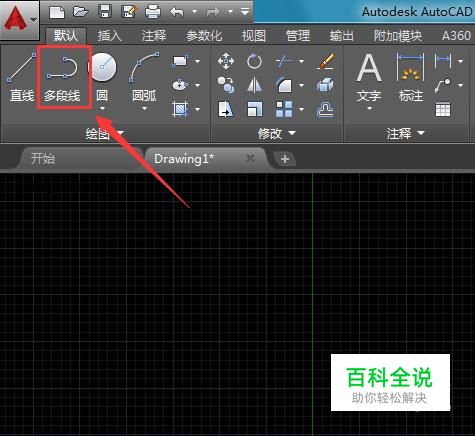
Task: Expand the 修改 panel flyout
Action: tap(277, 134)
